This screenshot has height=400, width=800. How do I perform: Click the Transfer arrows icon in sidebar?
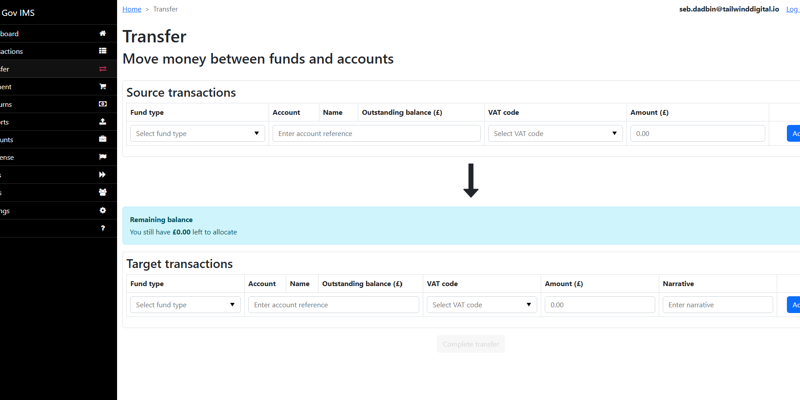(102, 69)
